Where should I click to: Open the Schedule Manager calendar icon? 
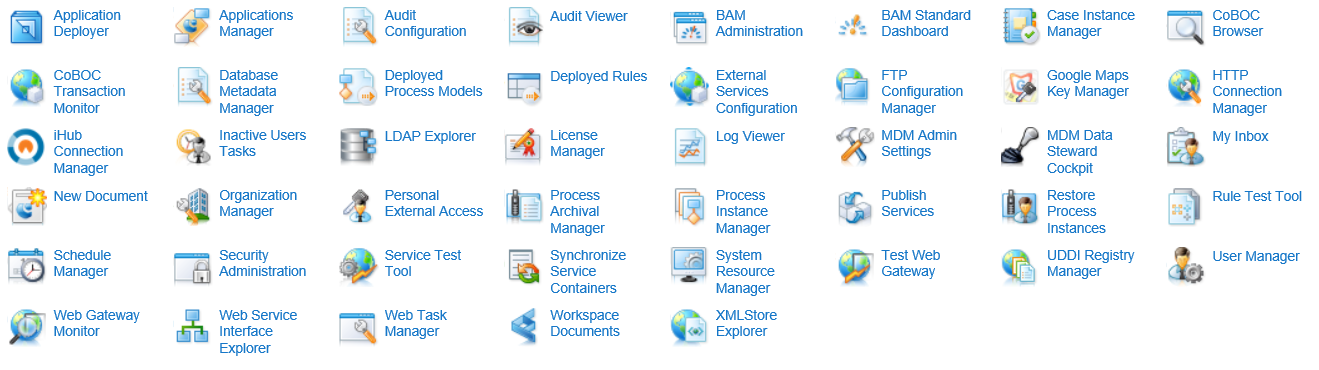tap(26, 266)
